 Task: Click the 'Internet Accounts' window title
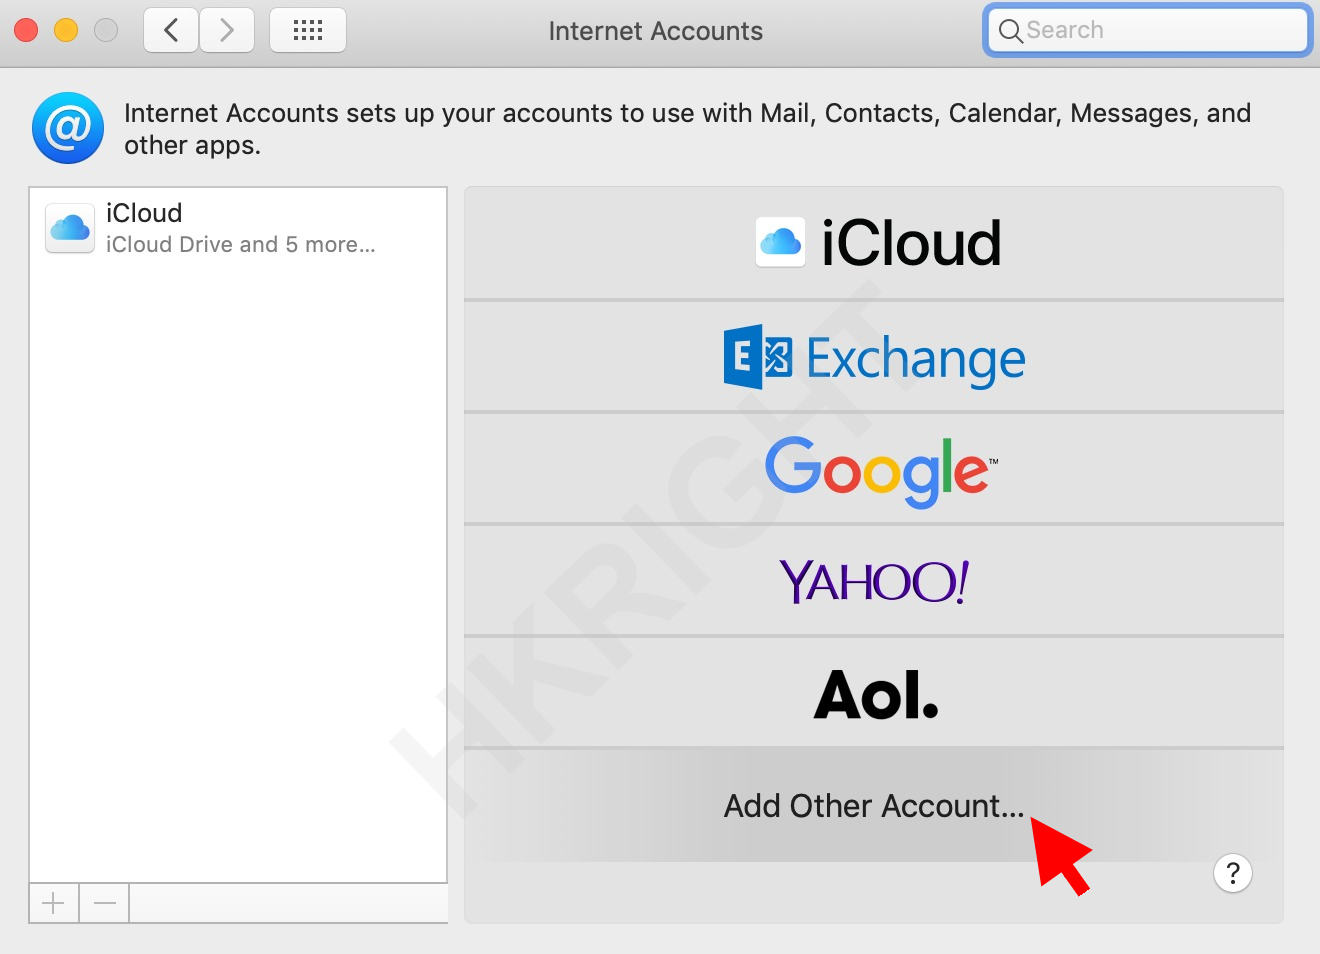click(655, 31)
